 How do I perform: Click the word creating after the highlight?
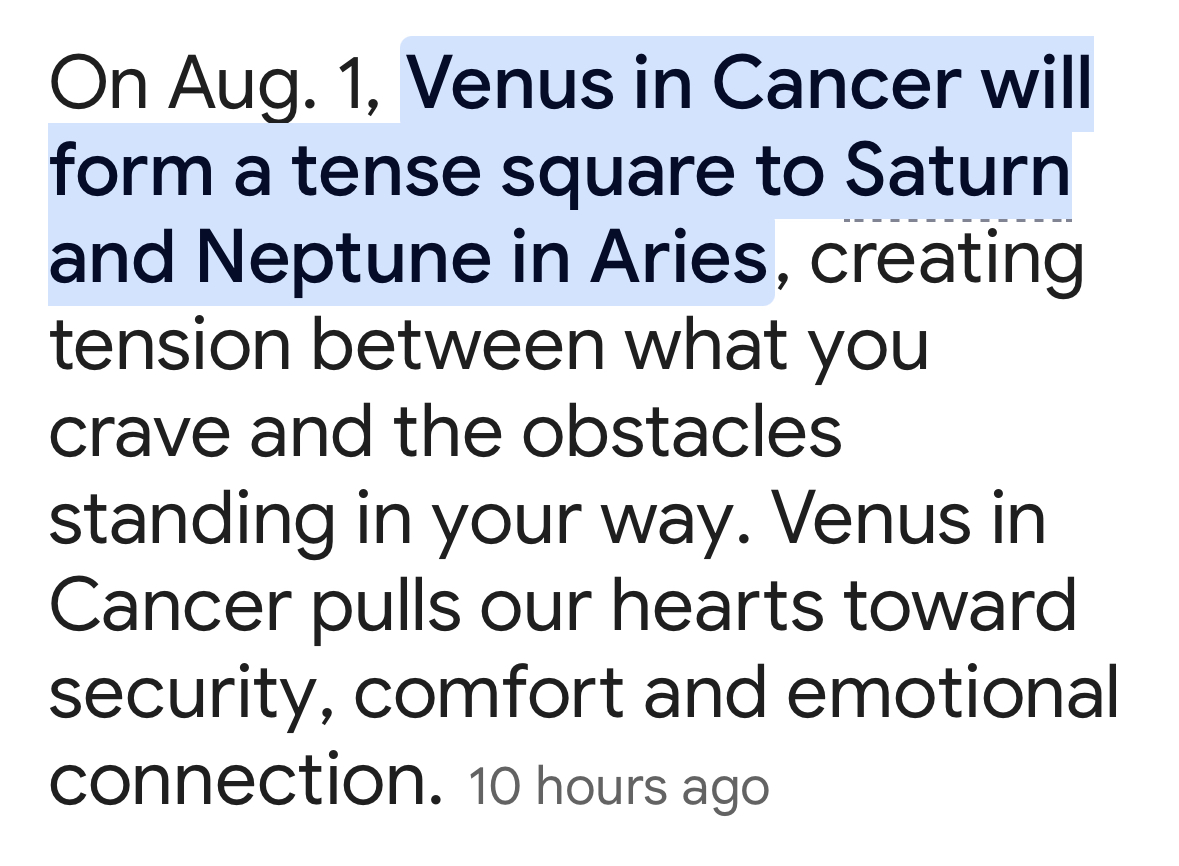tap(944, 259)
